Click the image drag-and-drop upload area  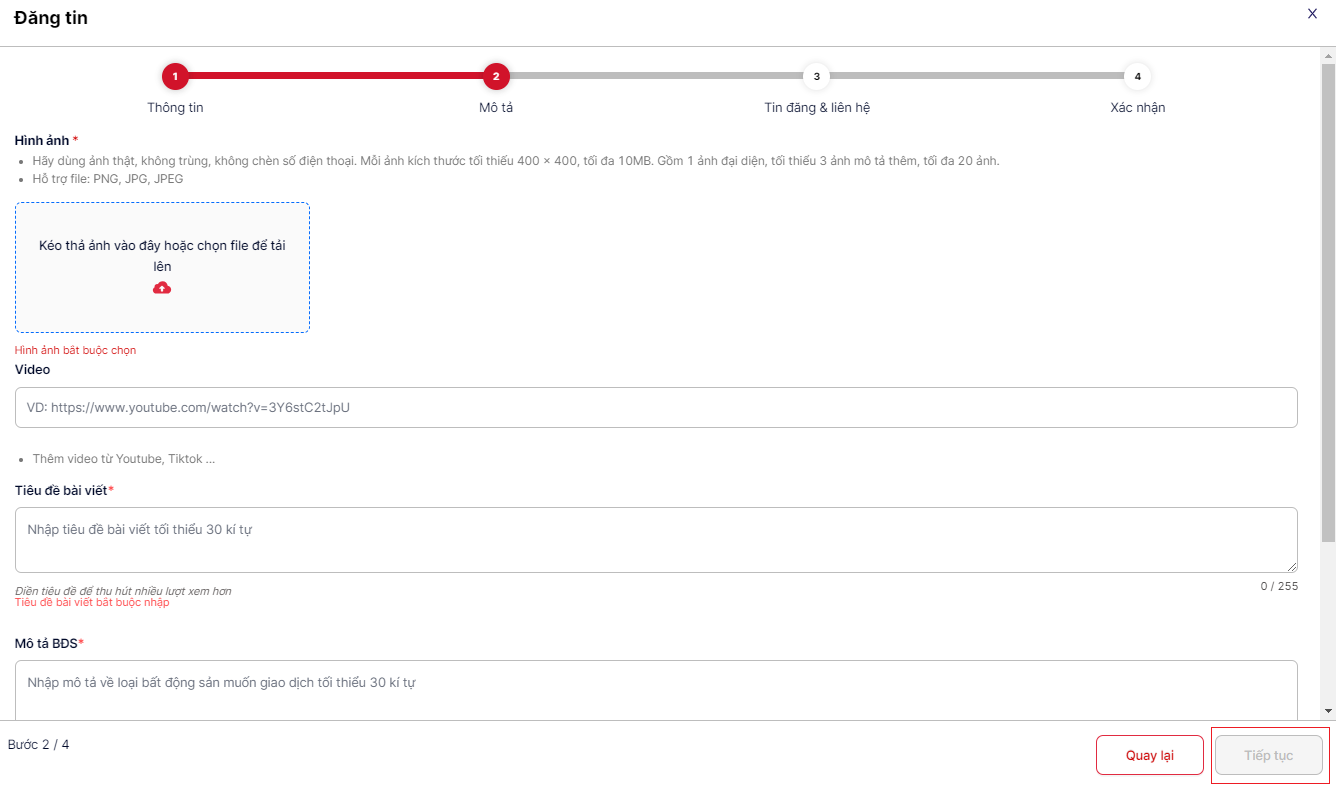162,267
